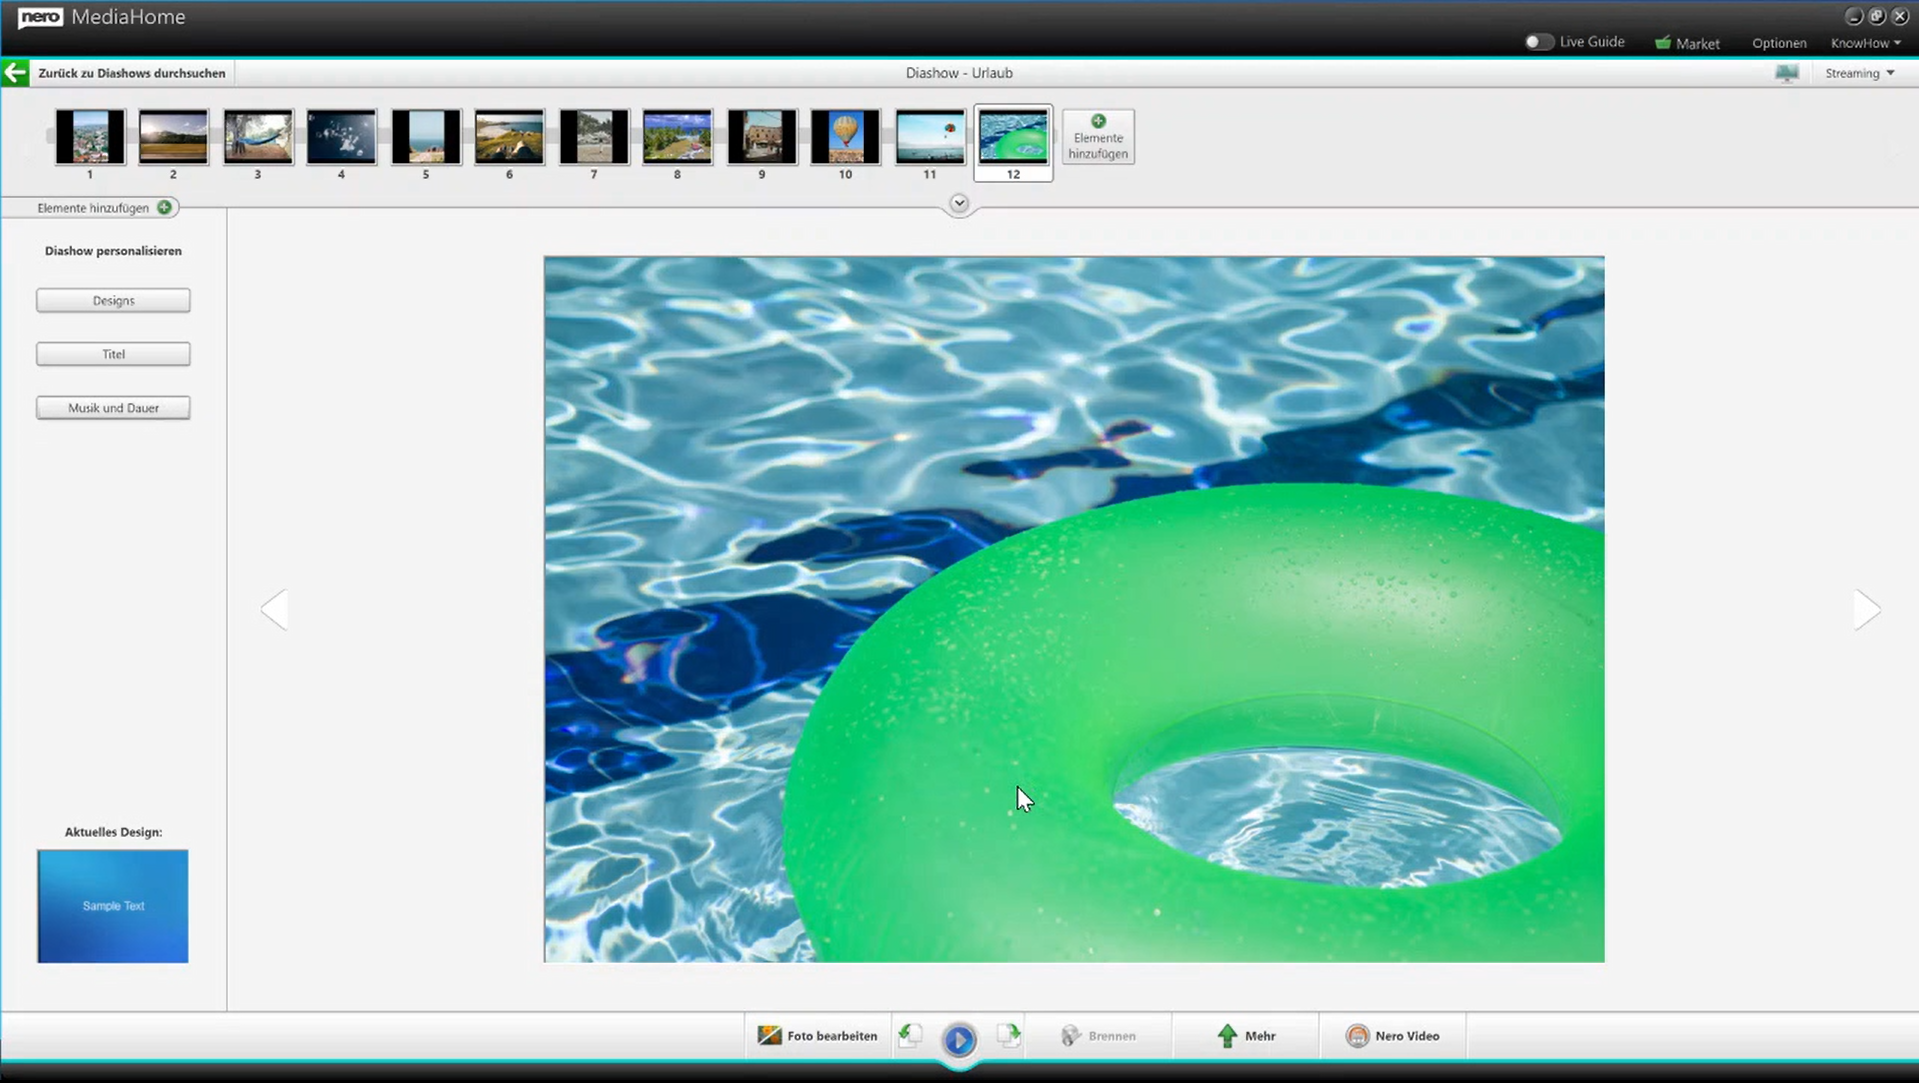This screenshot has width=1919, height=1083.
Task: Open the Mehr menu
Action: click(1246, 1036)
